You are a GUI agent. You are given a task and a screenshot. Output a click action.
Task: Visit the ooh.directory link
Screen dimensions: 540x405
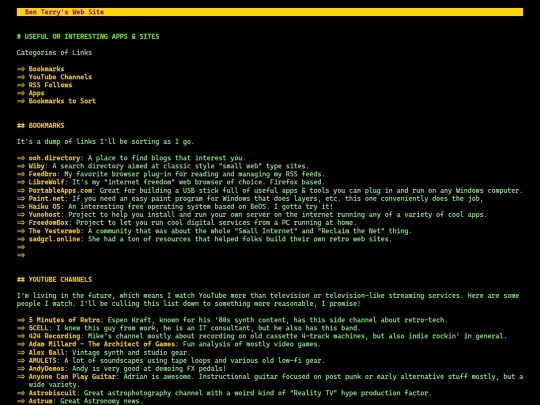[x=54, y=158]
